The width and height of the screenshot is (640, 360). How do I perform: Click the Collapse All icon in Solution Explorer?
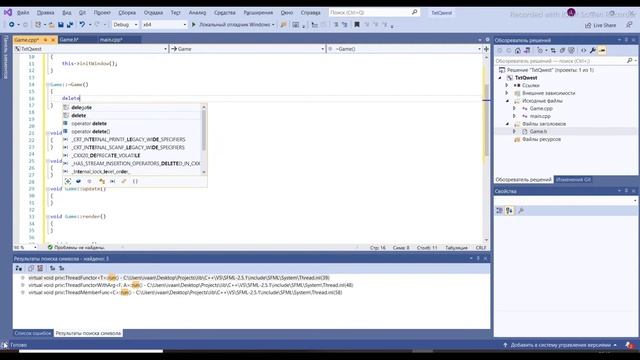point(562,51)
